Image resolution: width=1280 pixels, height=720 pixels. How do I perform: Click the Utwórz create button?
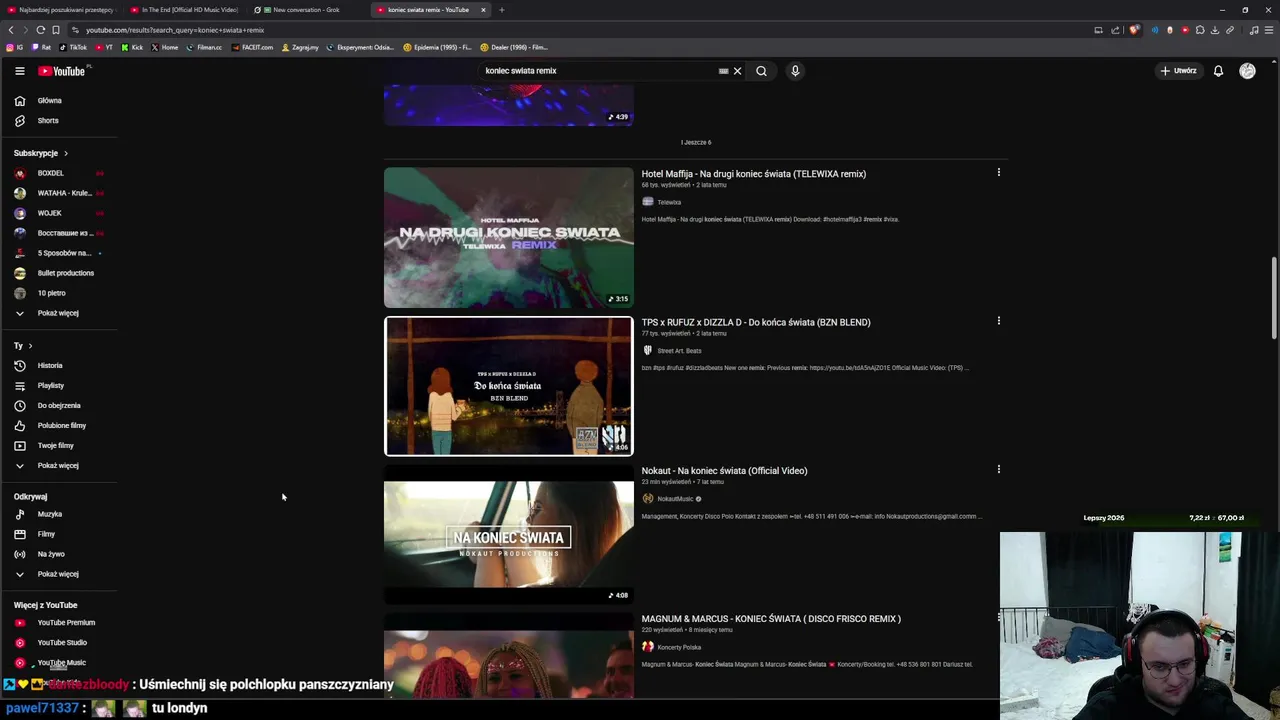coord(1178,71)
